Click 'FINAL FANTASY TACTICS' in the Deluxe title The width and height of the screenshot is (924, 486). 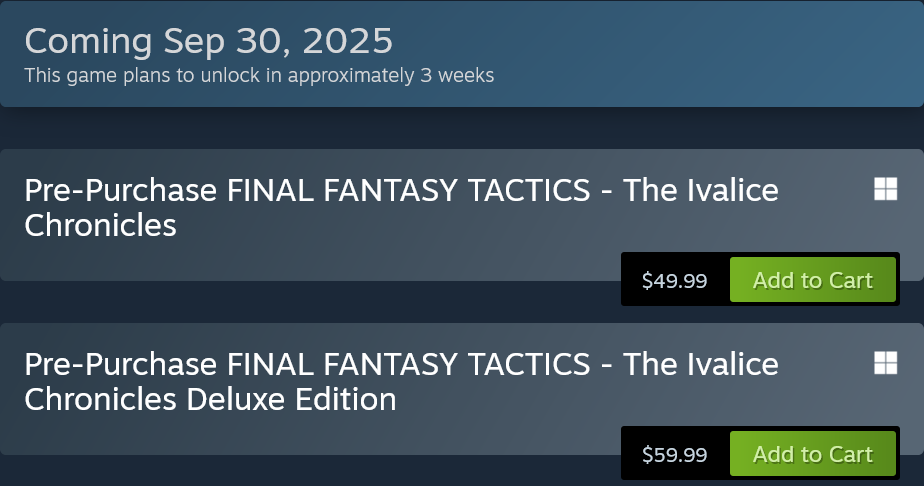click(x=408, y=364)
